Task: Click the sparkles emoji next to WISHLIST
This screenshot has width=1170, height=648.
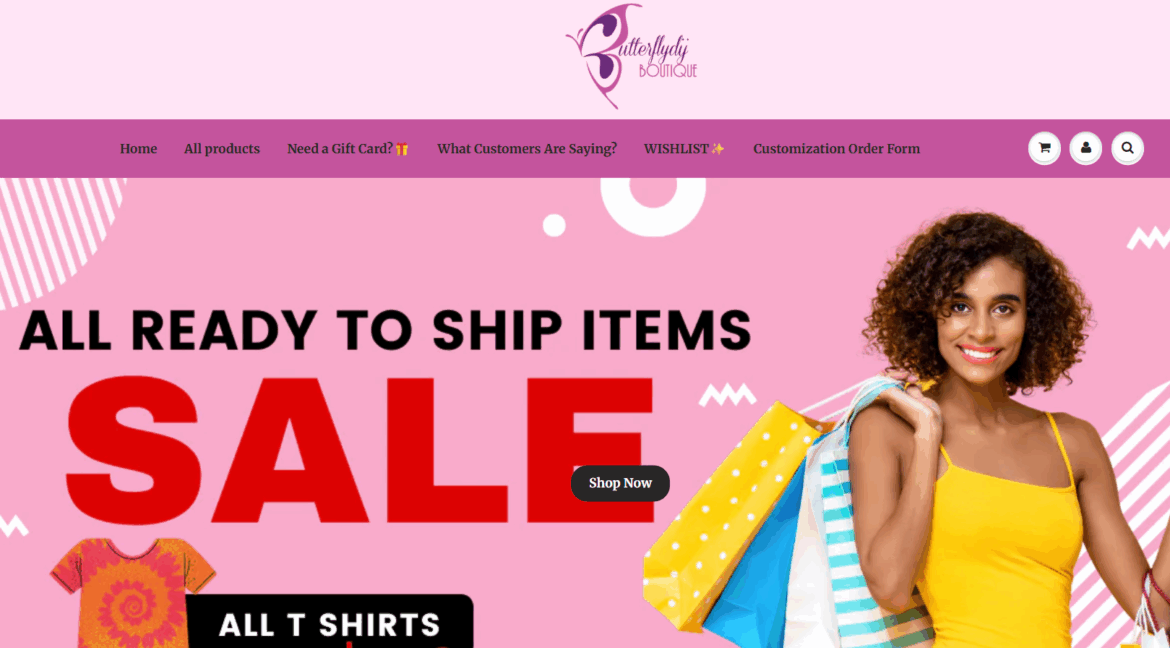Action: [718, 149]
